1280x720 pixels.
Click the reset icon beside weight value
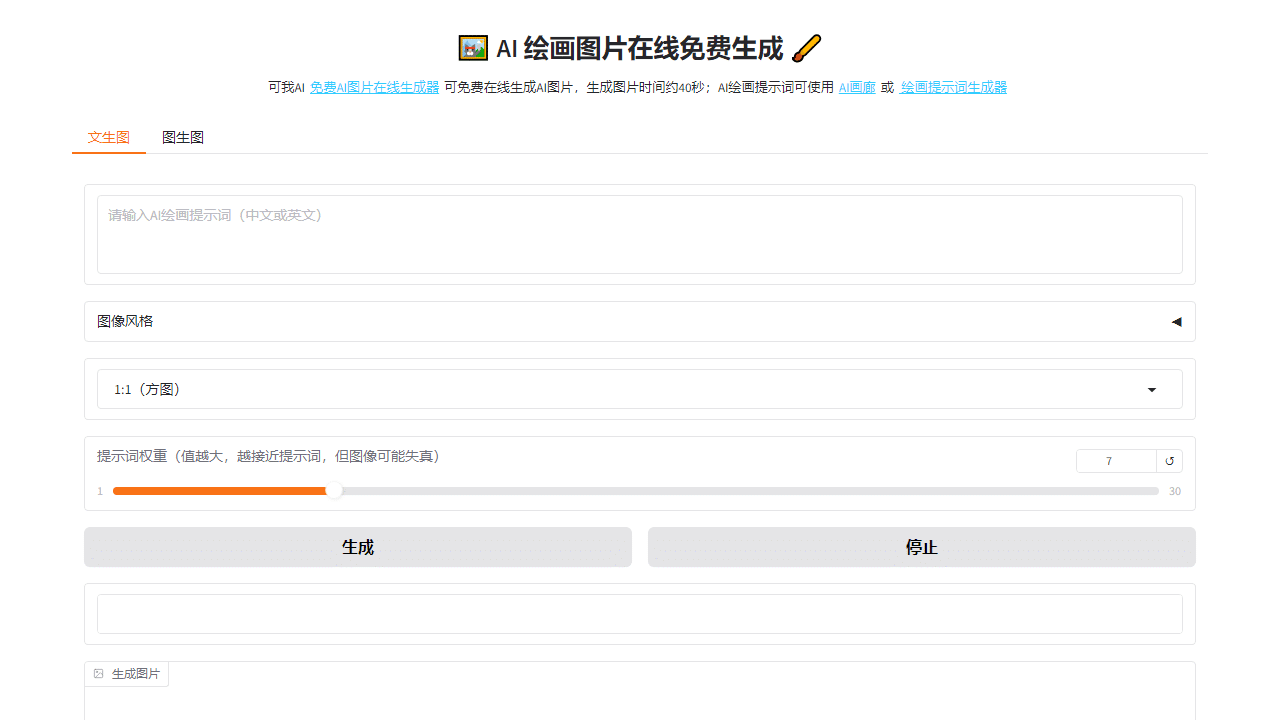click(1170, 461)
